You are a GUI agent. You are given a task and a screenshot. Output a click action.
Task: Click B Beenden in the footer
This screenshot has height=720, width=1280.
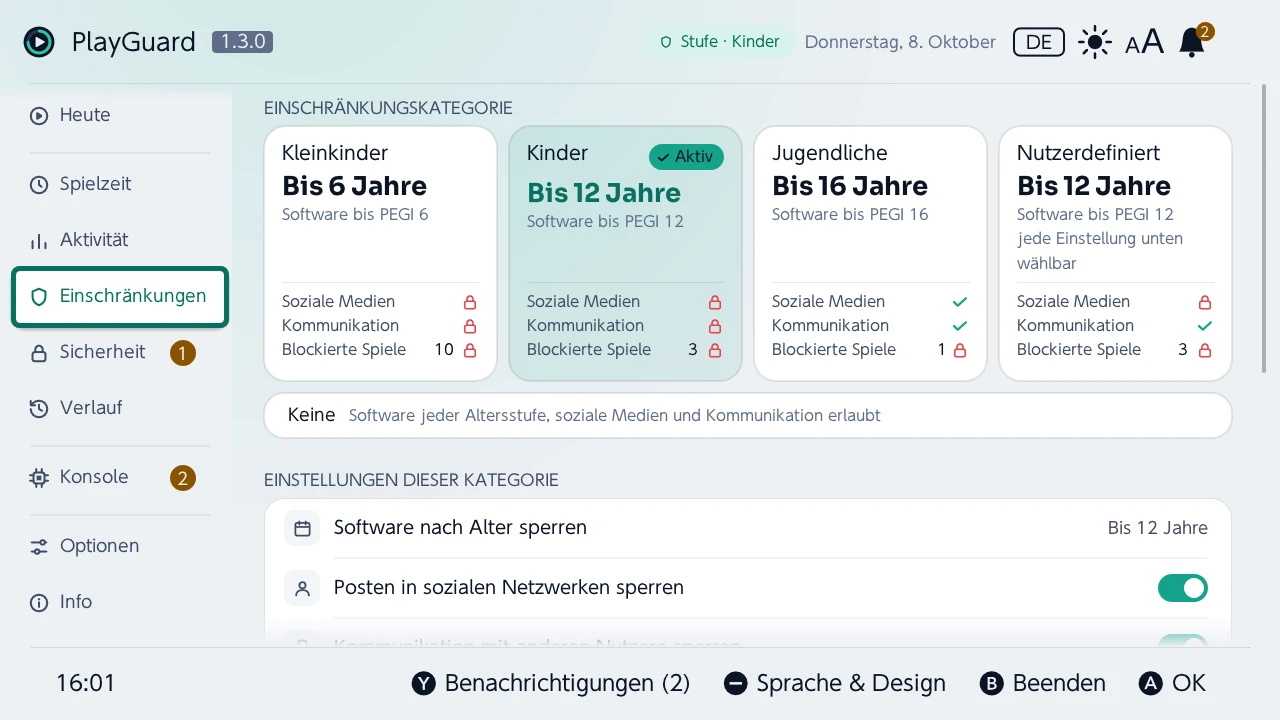1042,684
